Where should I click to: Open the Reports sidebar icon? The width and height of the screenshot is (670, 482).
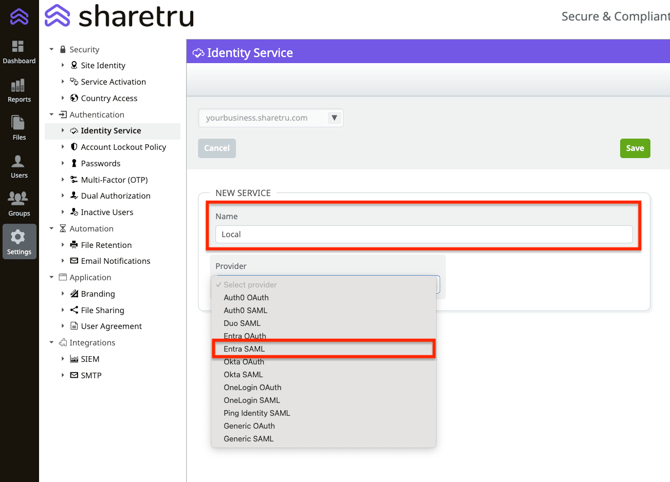18,90
